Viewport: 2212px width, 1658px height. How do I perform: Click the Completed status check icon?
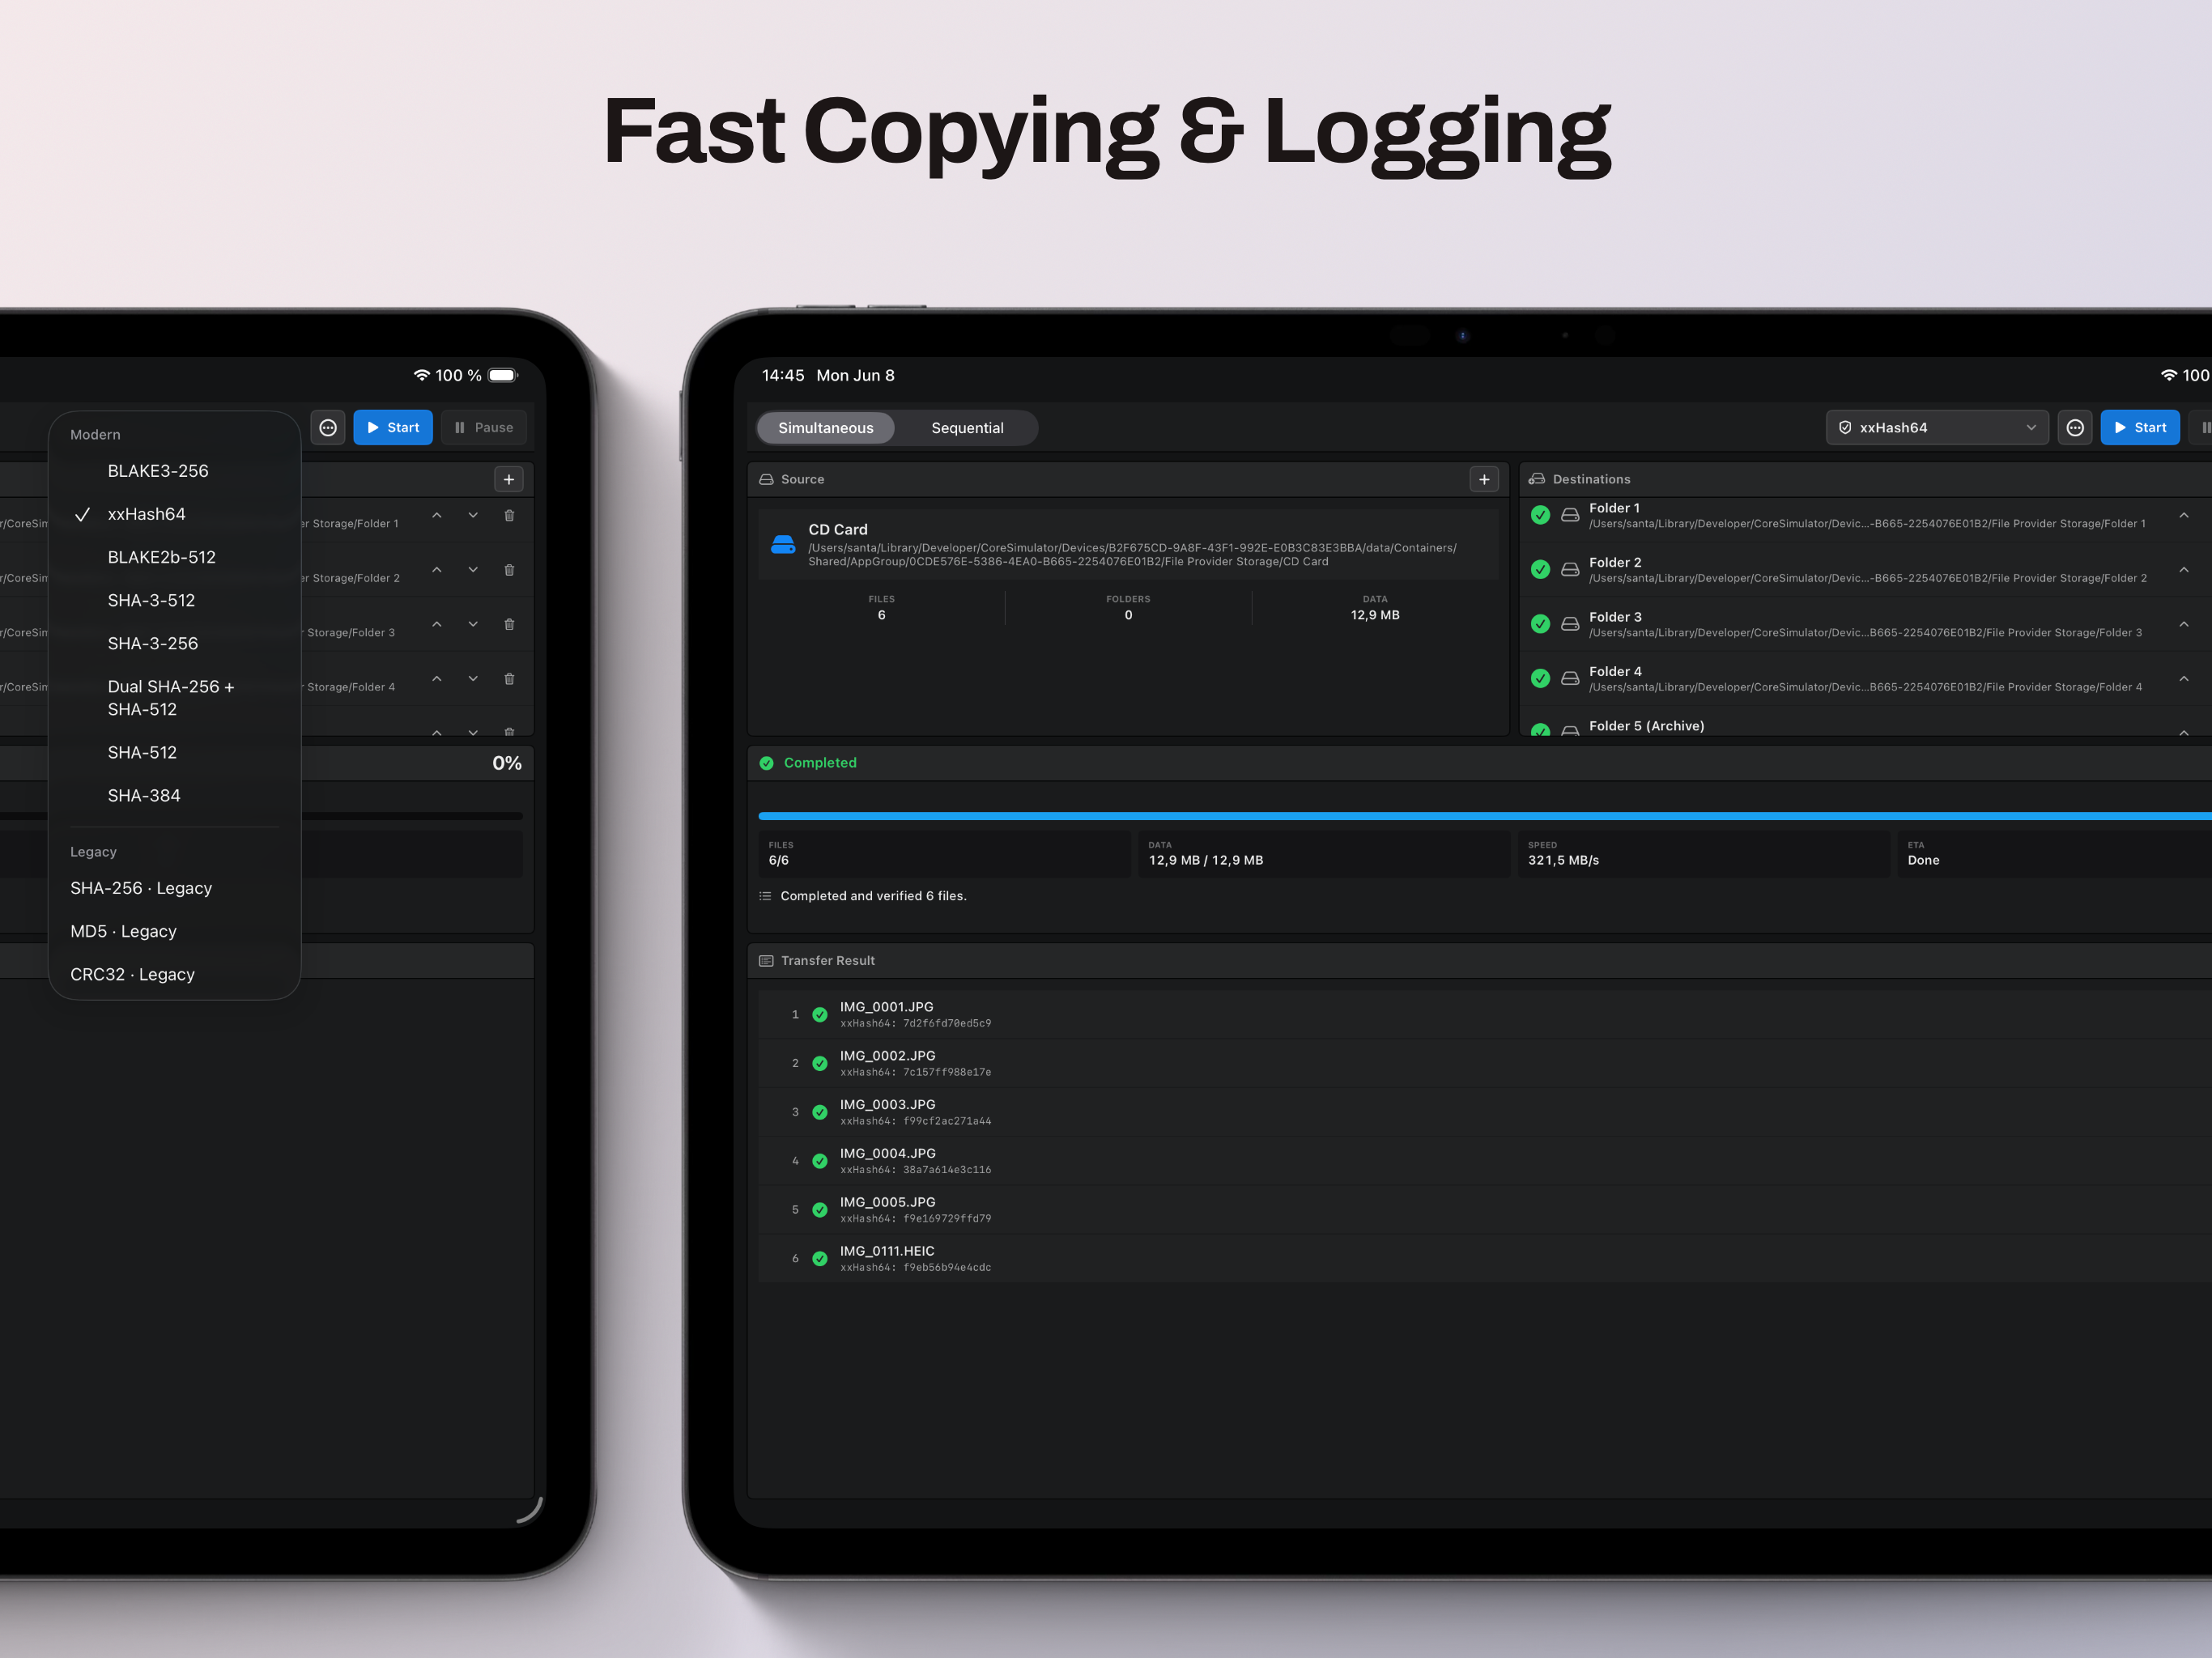(767, 763)
